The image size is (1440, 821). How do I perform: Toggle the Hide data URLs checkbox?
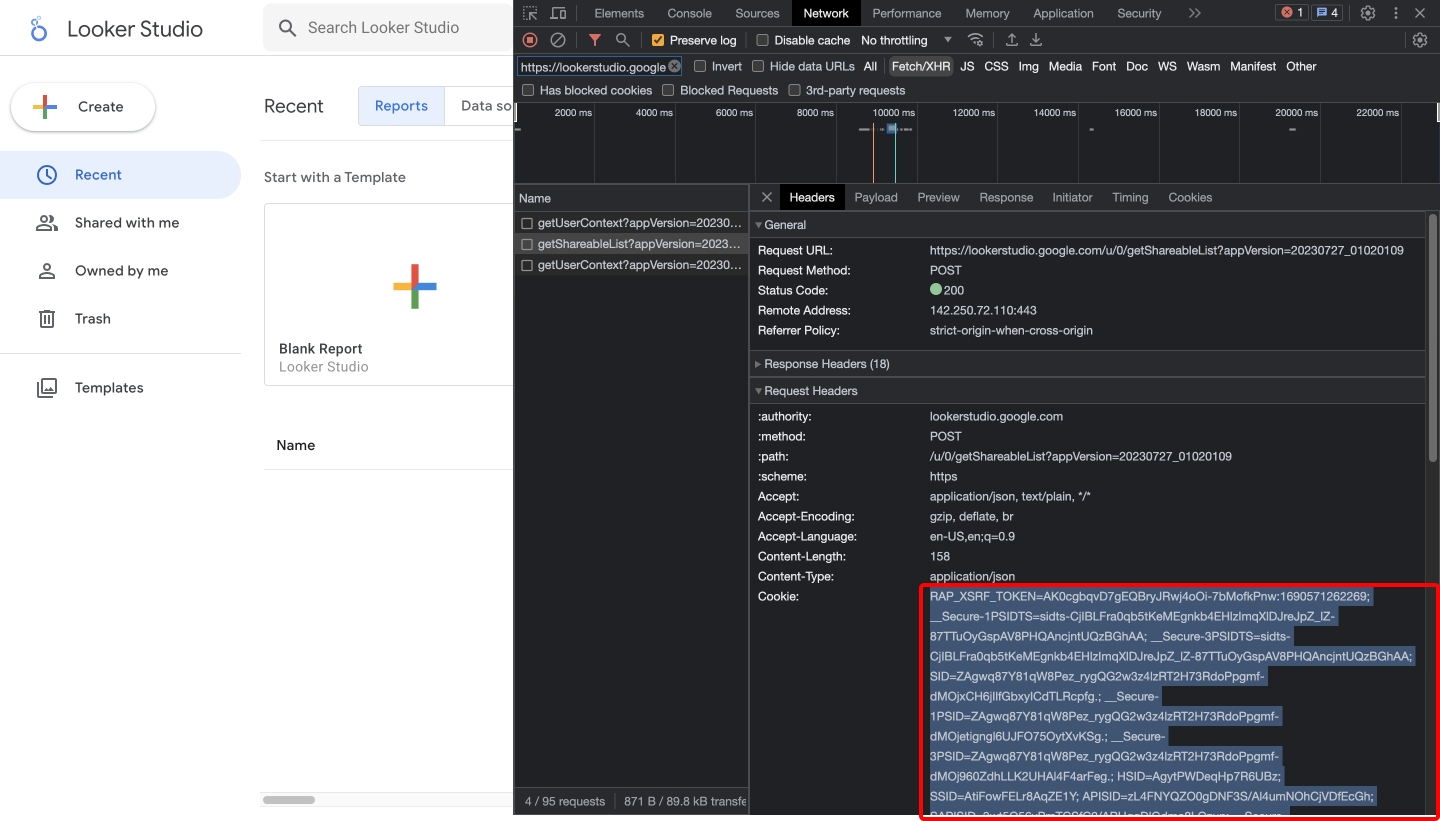pyautogui.click(x=758, y=67)
